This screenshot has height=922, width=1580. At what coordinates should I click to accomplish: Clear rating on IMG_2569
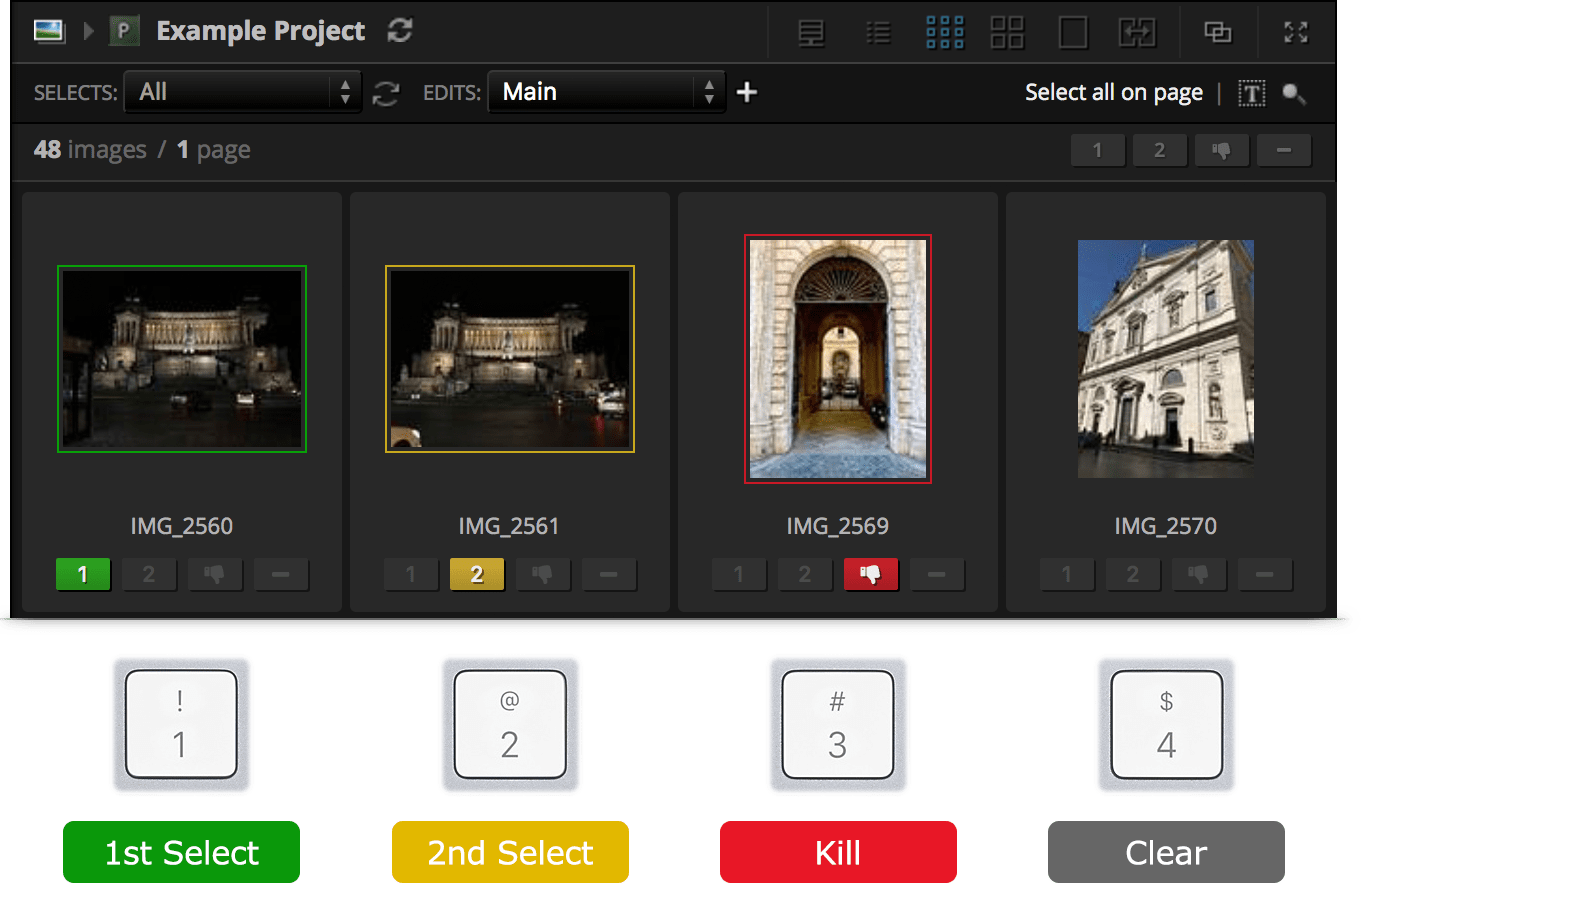(937, 575)
